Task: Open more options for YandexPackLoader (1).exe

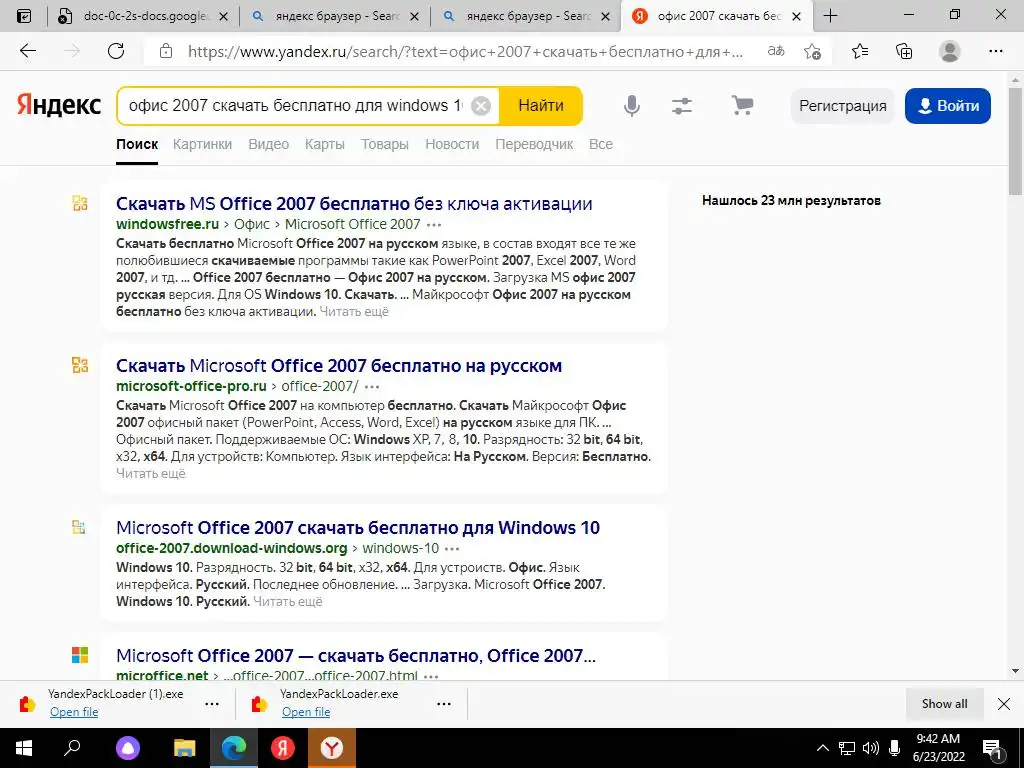Action: 212,704
